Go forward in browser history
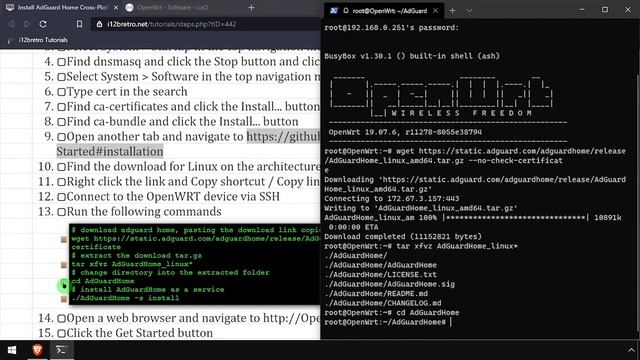Viewport: 640px width, 360px height. (27, 24)
